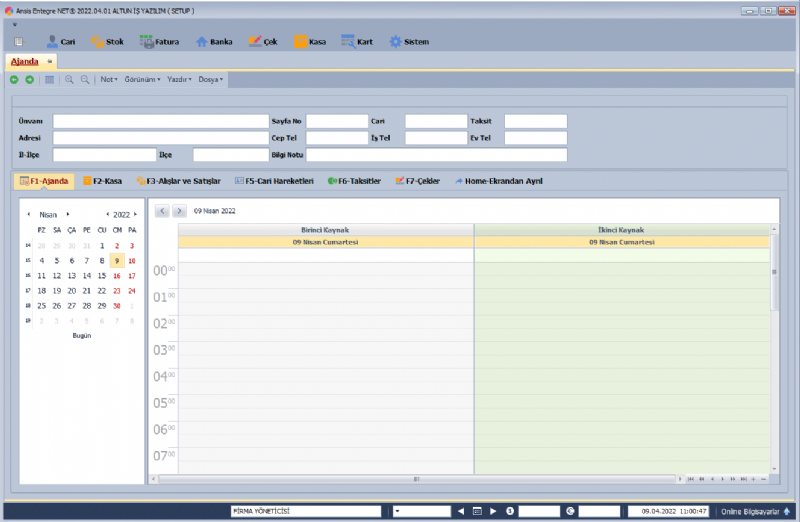The height and width of the screenshot is (522, 800).
Task: Click the Sayfa No input field
Action: click(337, 121)
